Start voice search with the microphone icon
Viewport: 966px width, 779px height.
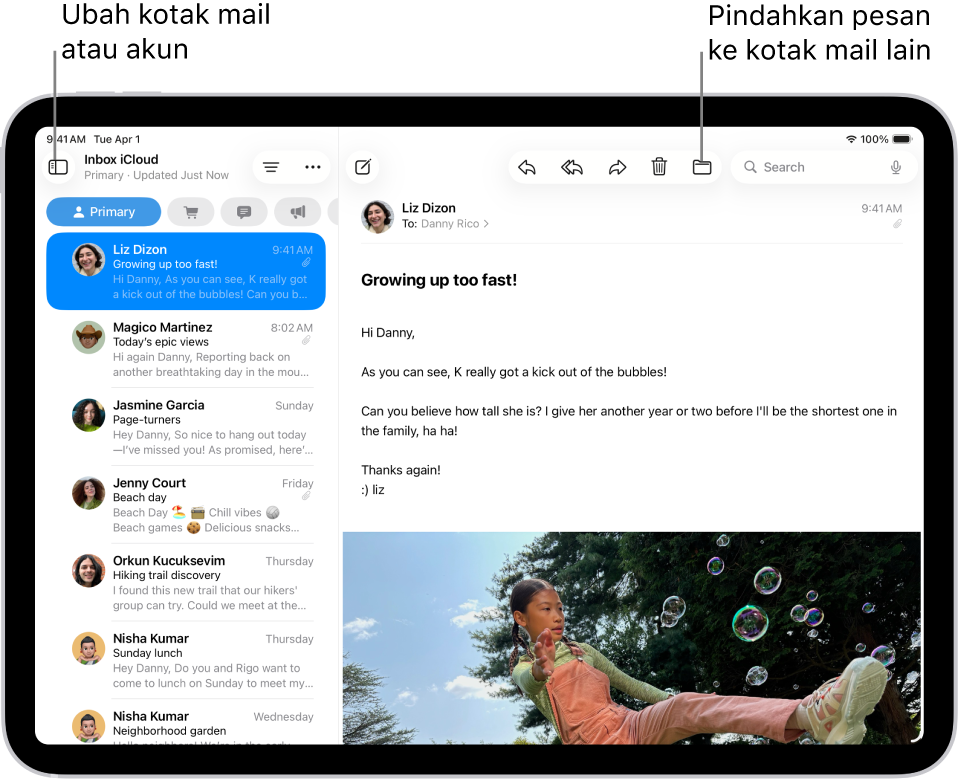(896, 167)
